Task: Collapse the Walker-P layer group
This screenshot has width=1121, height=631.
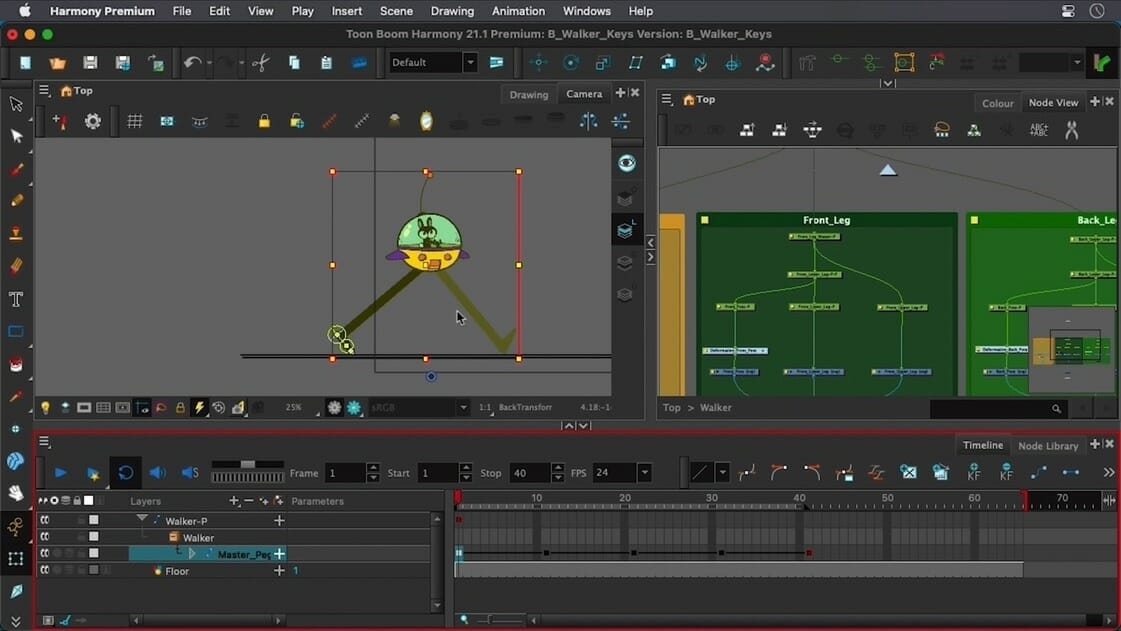Action: pos(143,520)
